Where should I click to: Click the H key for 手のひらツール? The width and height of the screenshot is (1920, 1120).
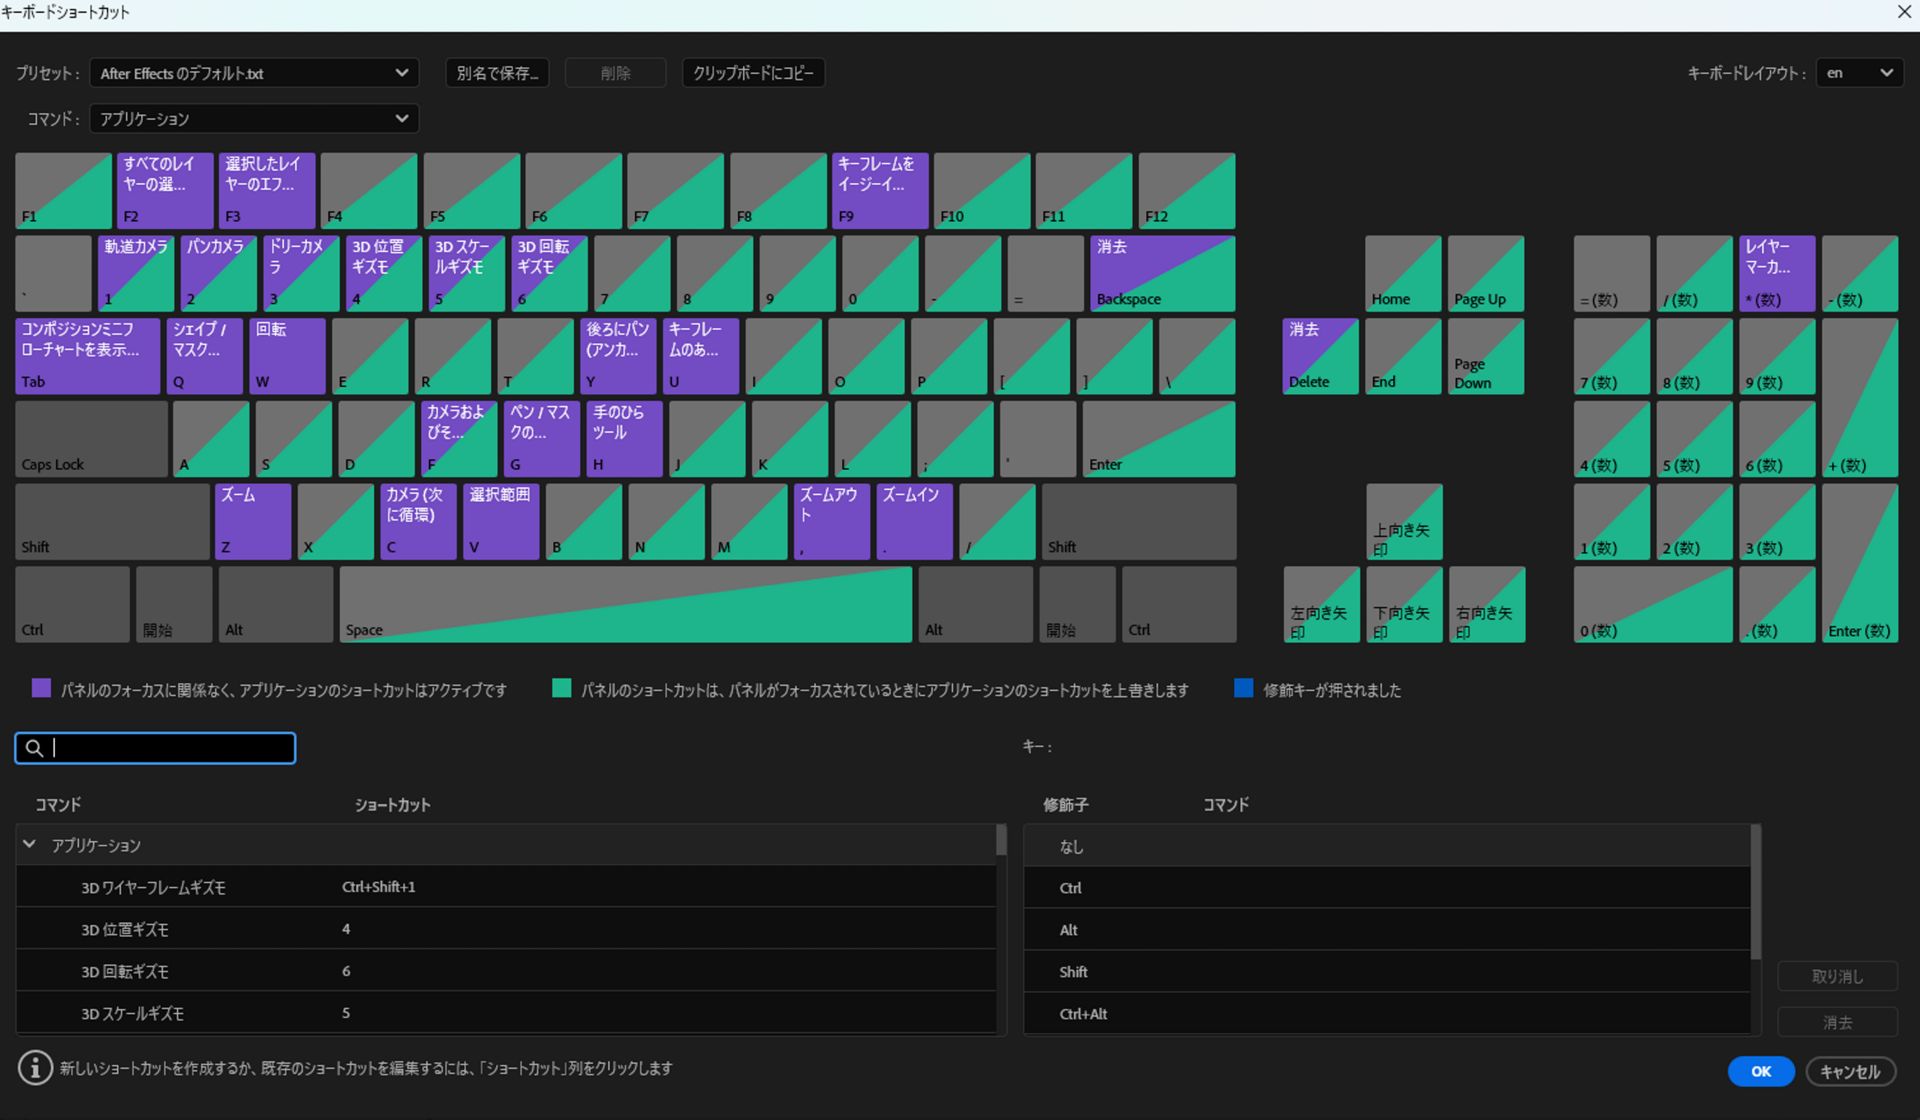click(623, 438)
